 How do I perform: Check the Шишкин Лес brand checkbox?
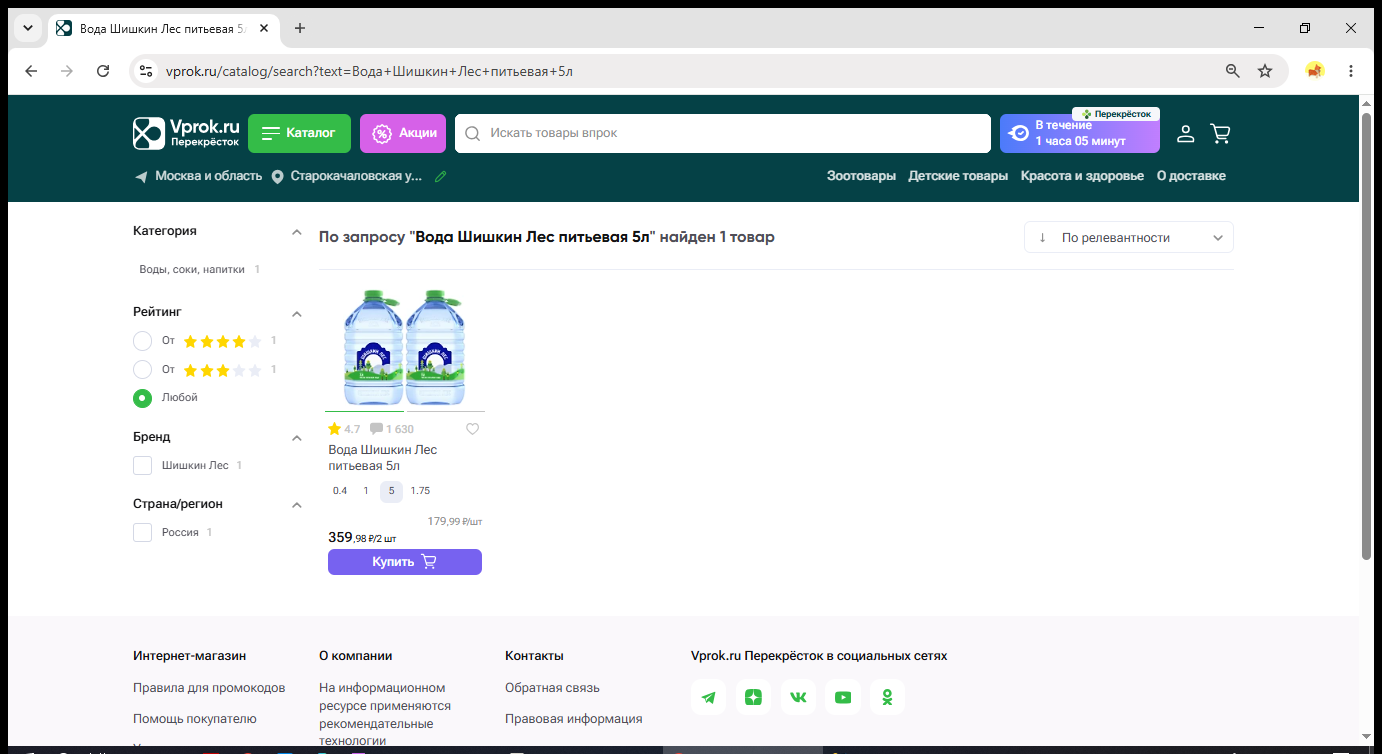[143, 465]
